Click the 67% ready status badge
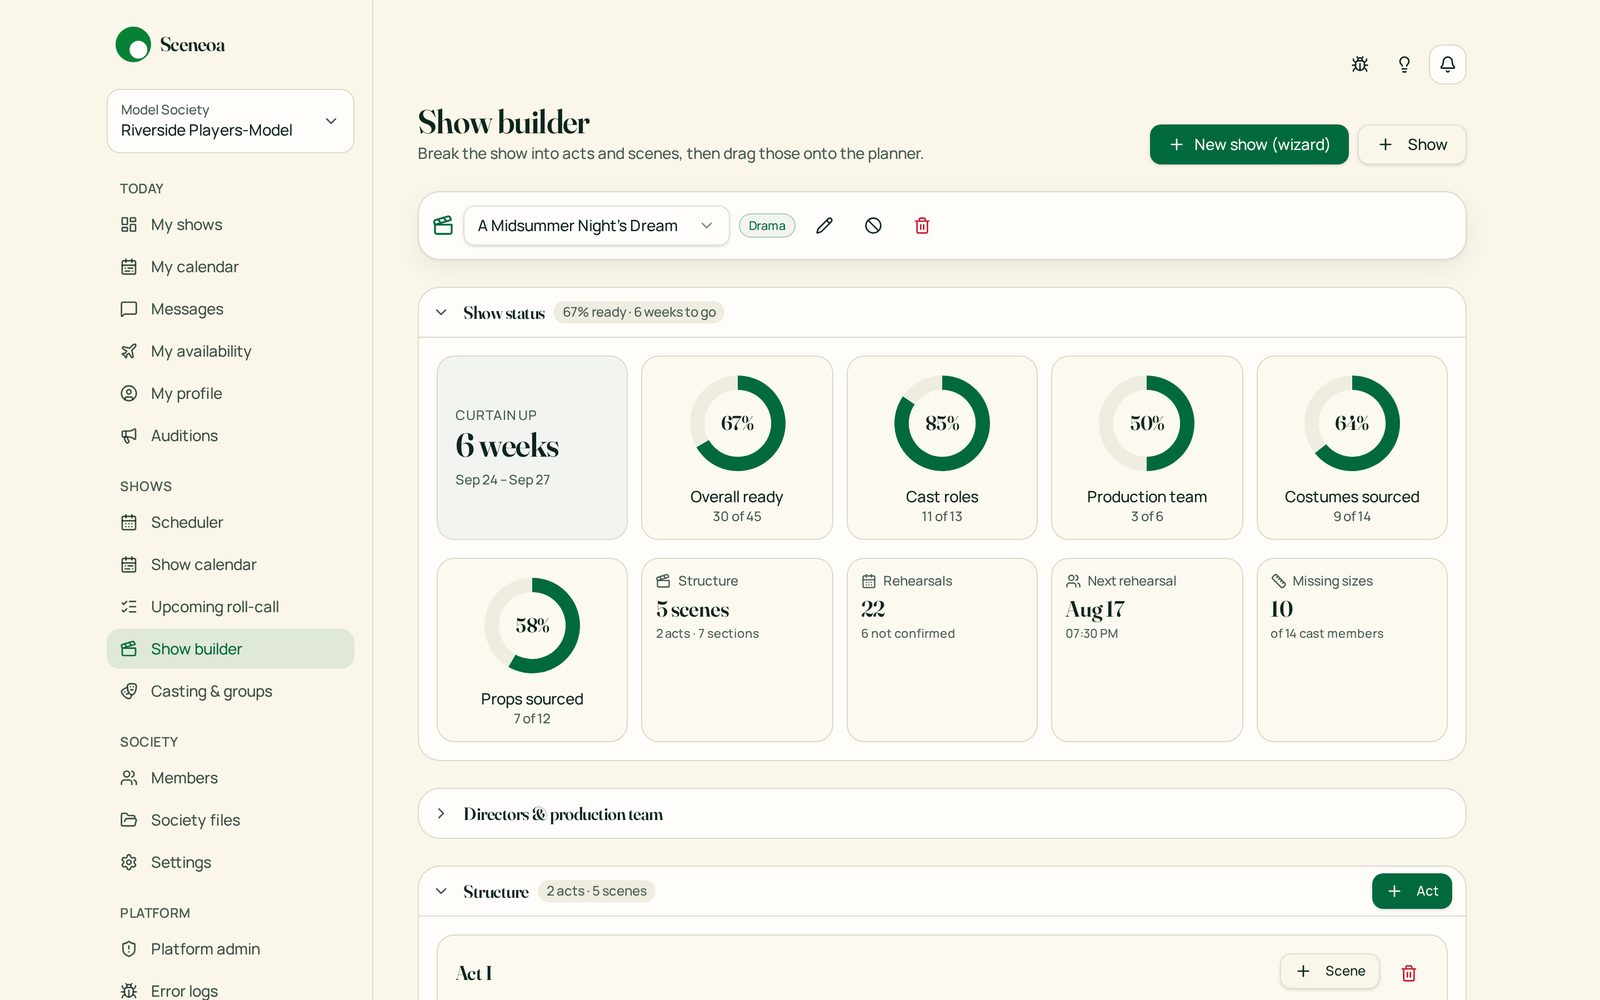Screen dimensions: 1600x1000 639,312
